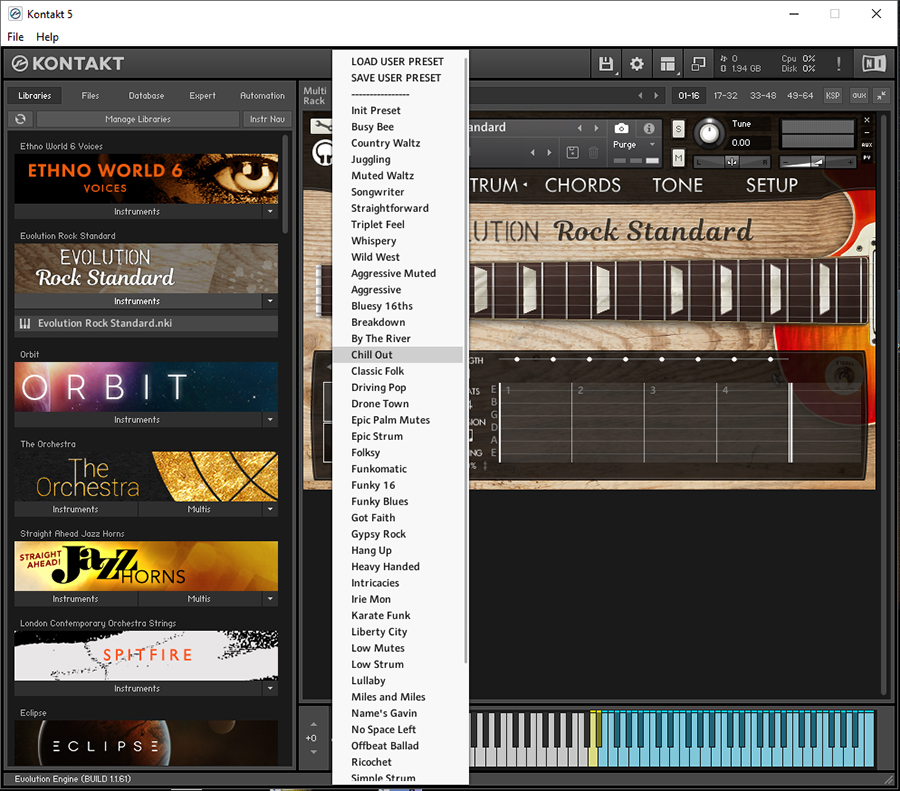Mute the instrument with M
900x791 pixels.
[x=678, y=157]
